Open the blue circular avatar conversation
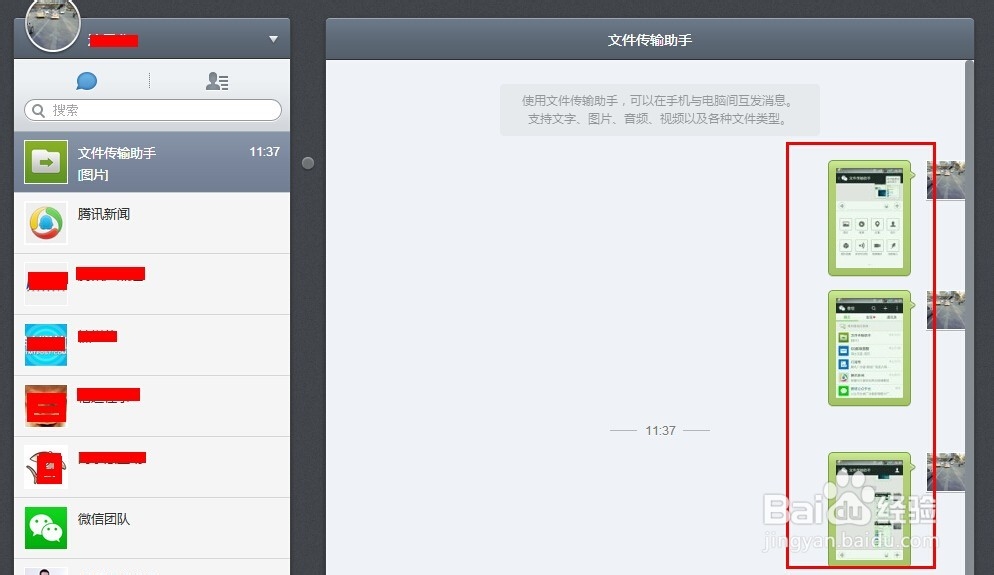Image resolution: width=994 pixels, height=575 pixels. click(x=152, y=345)
